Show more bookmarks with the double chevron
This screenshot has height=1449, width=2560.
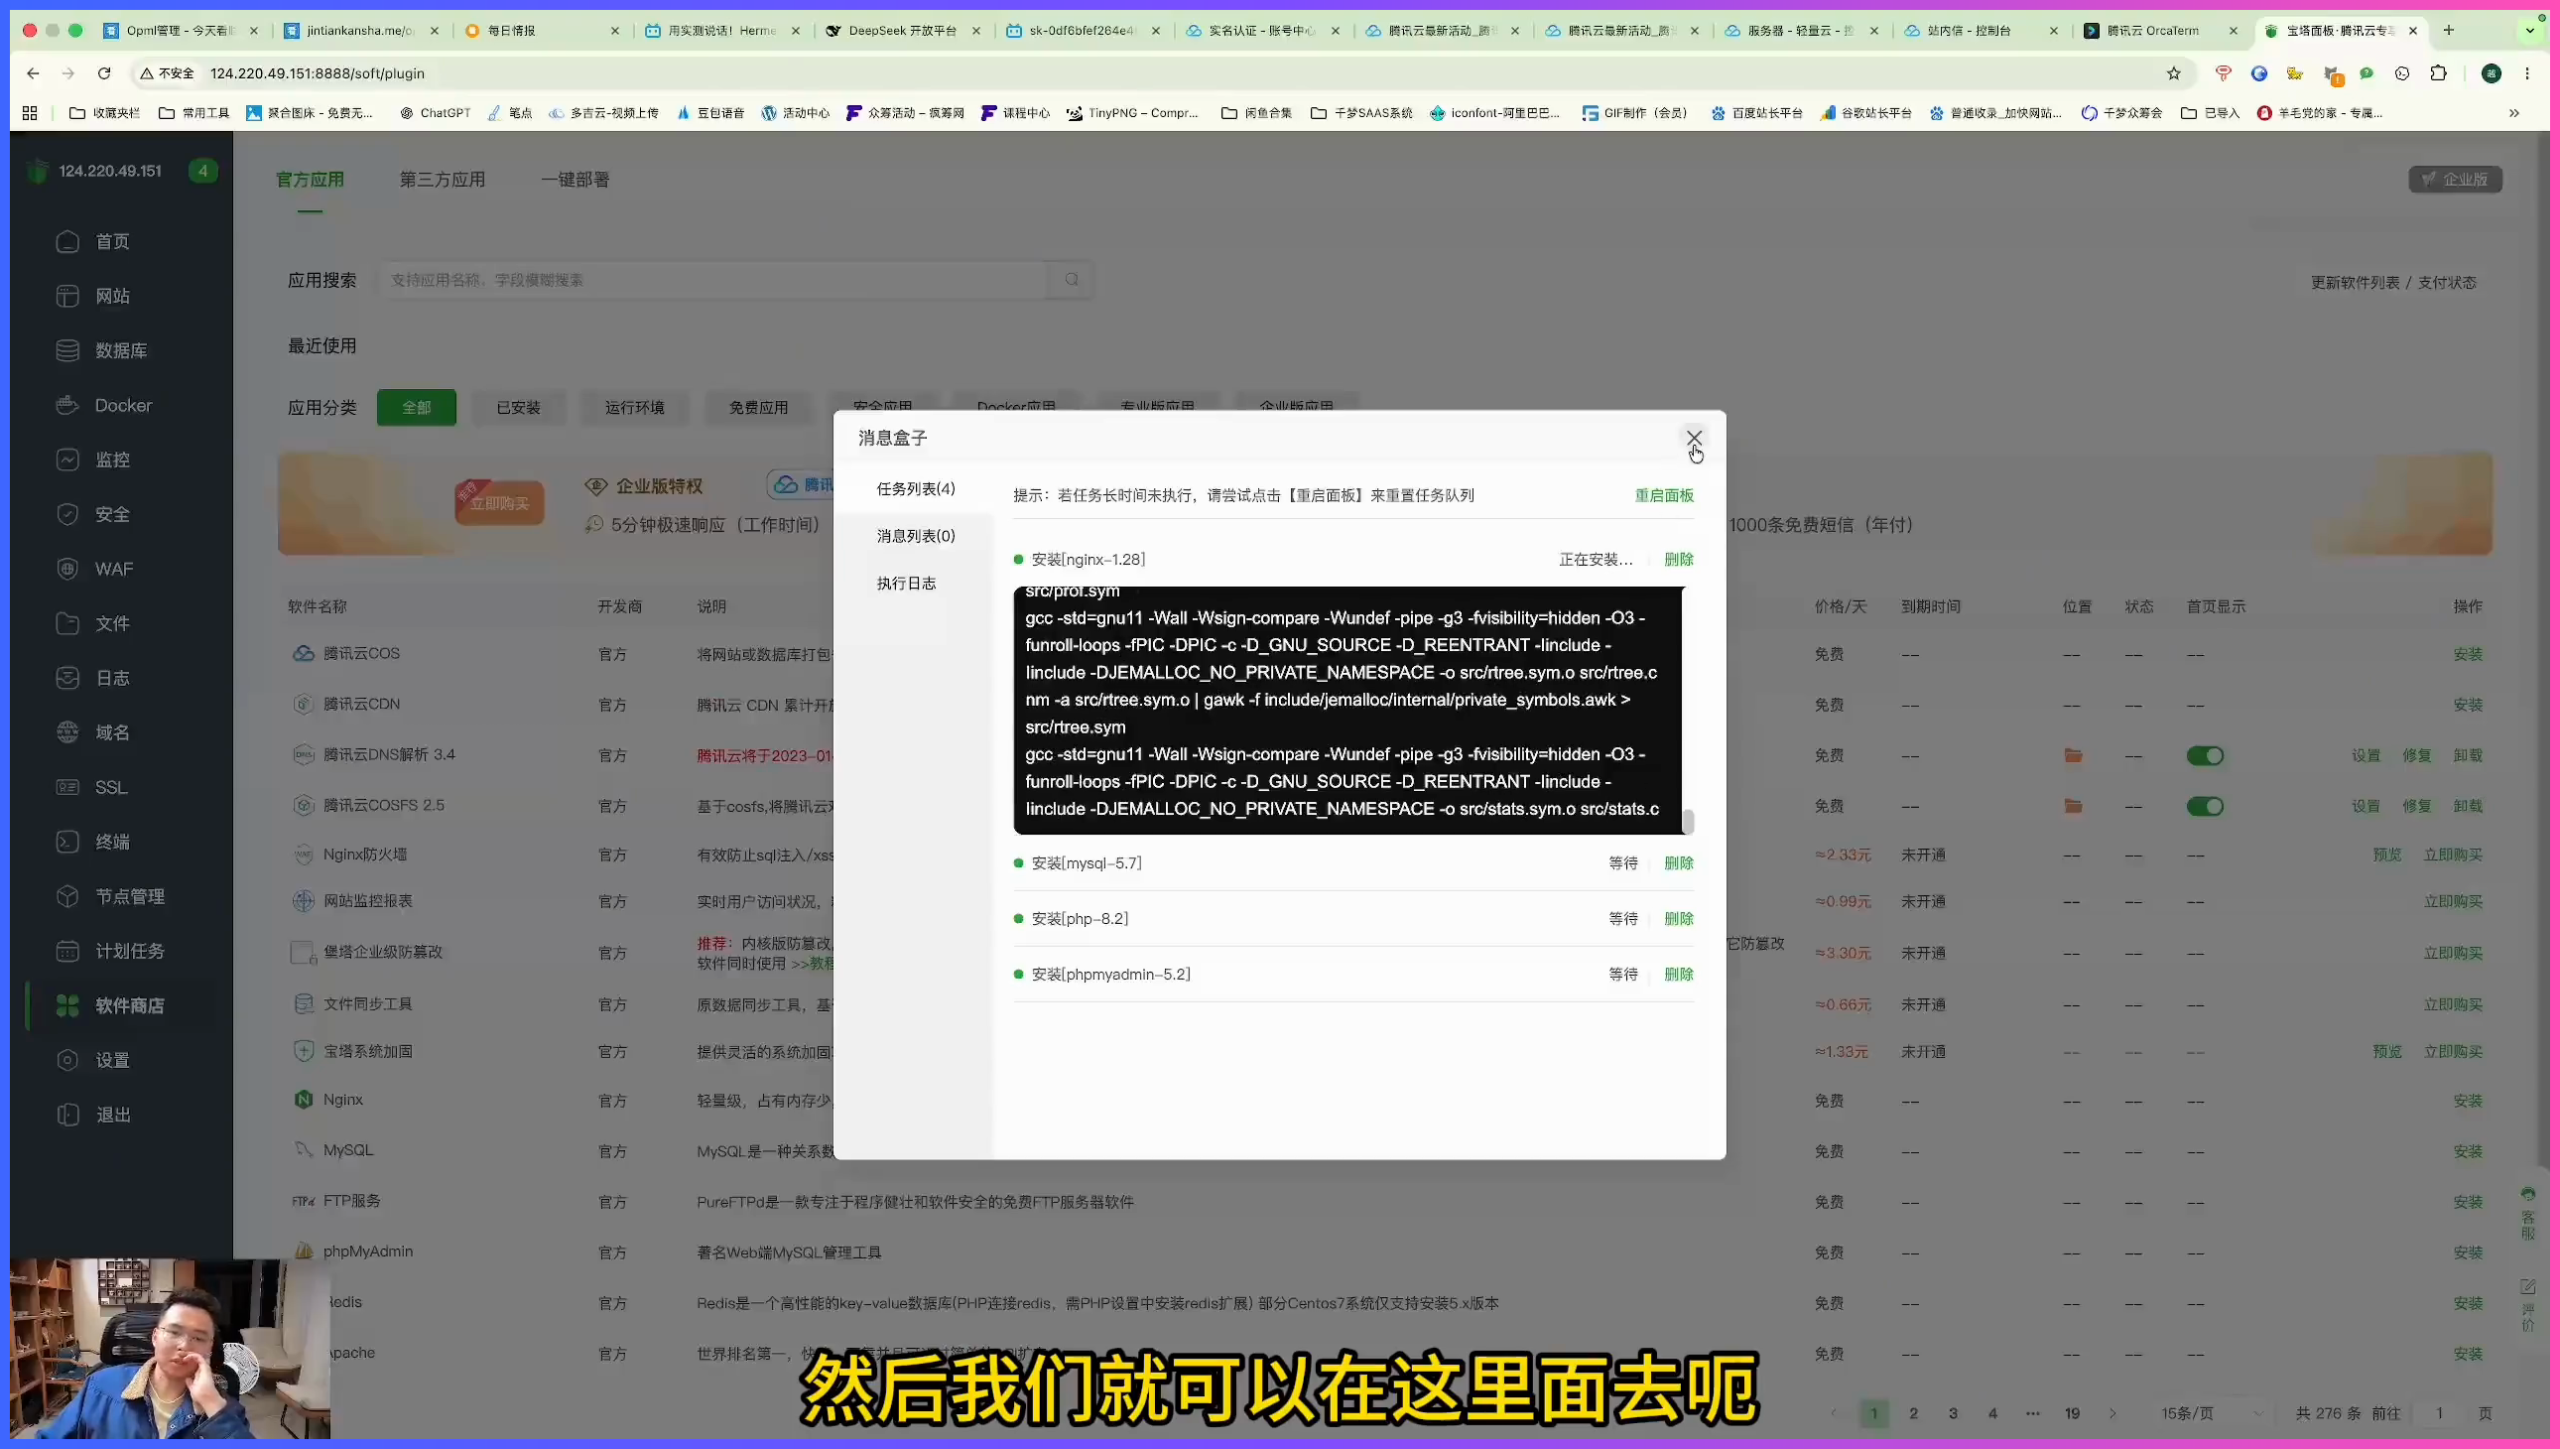[2514, 113]
